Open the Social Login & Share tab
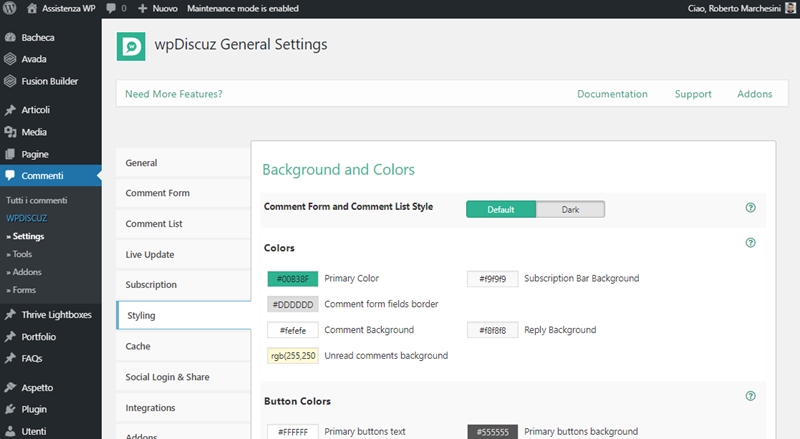The height and width of the screenshot is (439, 800). [x=183, y=377]
